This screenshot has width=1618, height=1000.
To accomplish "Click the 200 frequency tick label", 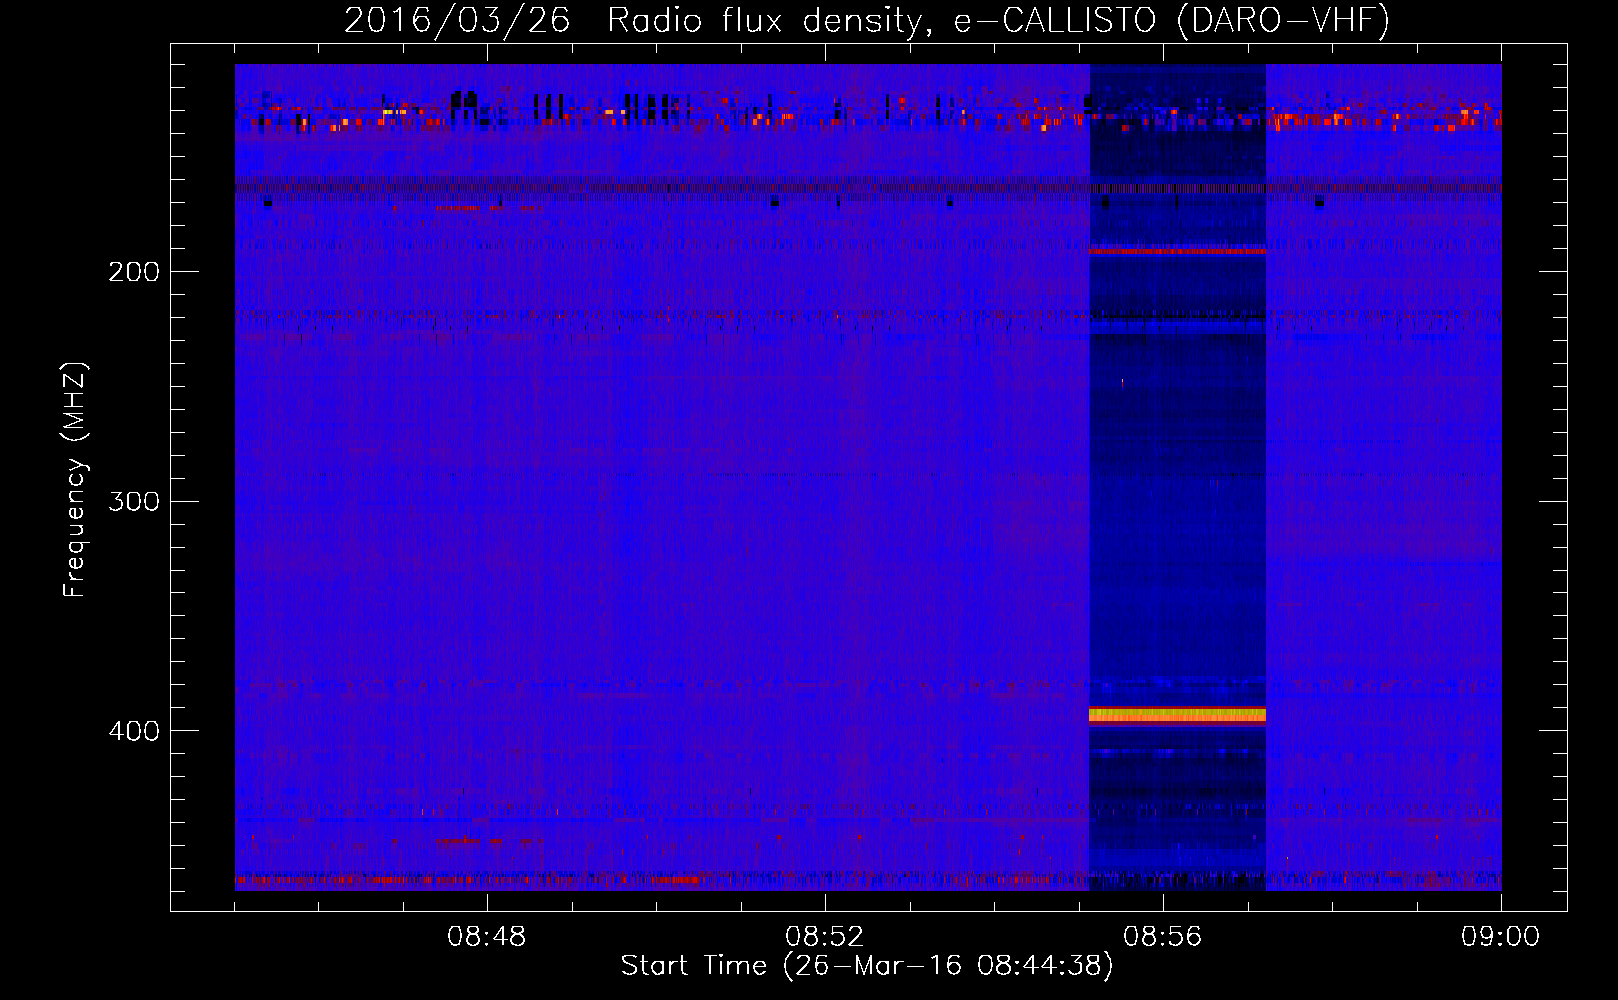I will [x=134, y=272].
